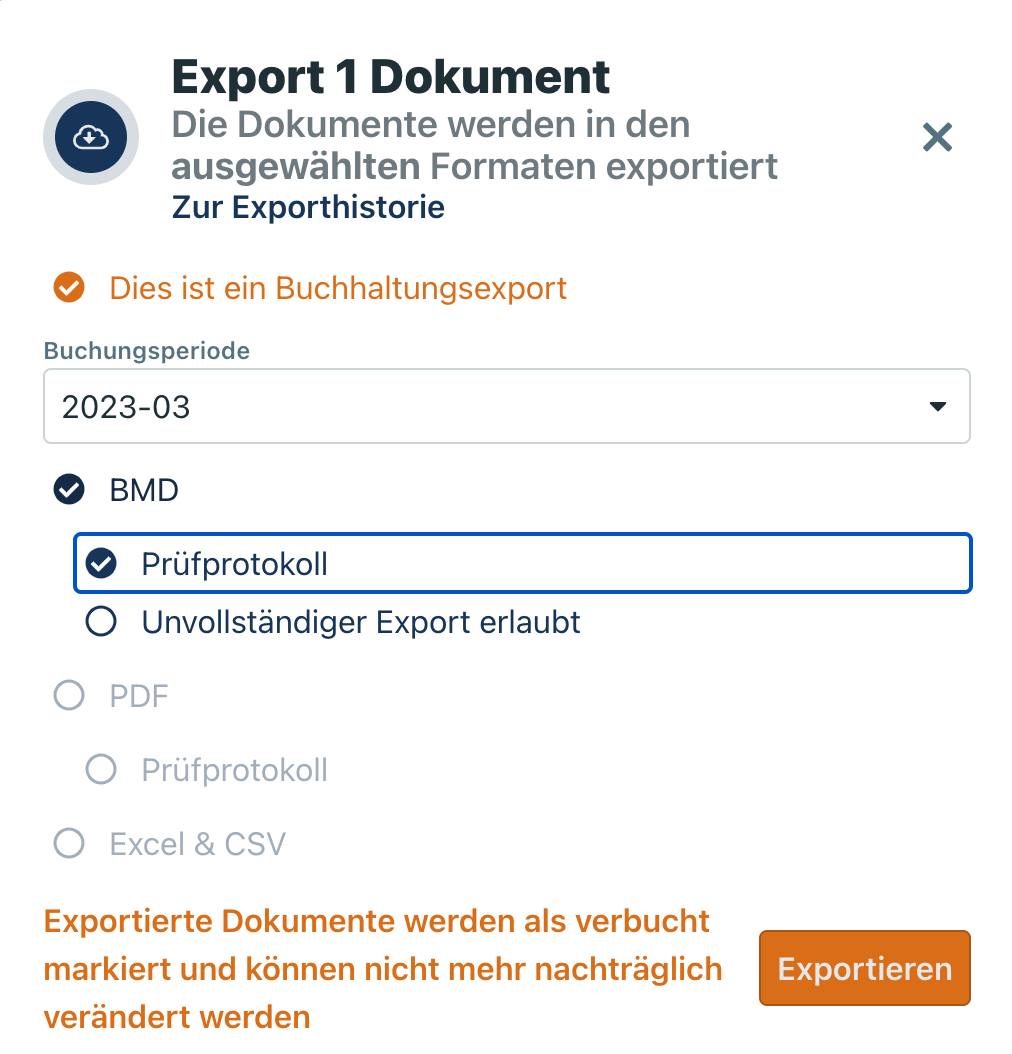Select the Excel & CSV circle
Image resolution: width=1012 pixels, height=1054 pixels.
(x=68, y=844)
